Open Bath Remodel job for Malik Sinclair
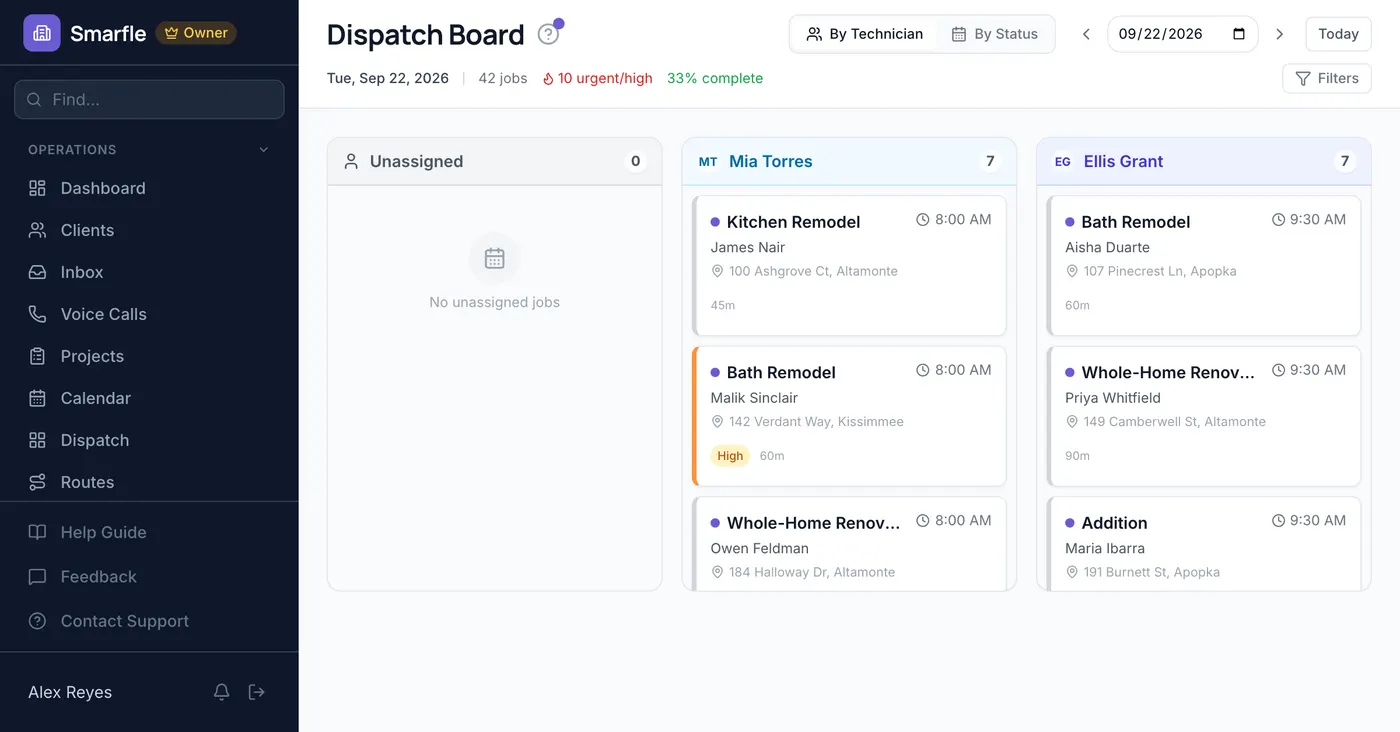 pyautogui.click(x=849, y=416)
